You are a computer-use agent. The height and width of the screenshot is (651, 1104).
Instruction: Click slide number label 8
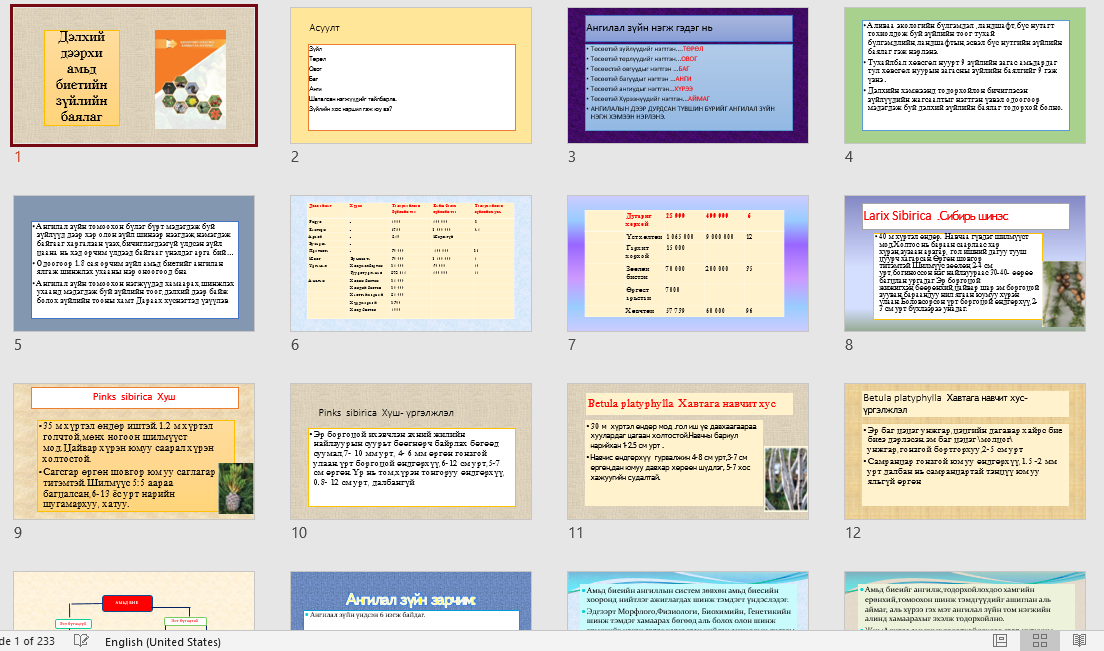pos(848,345)
